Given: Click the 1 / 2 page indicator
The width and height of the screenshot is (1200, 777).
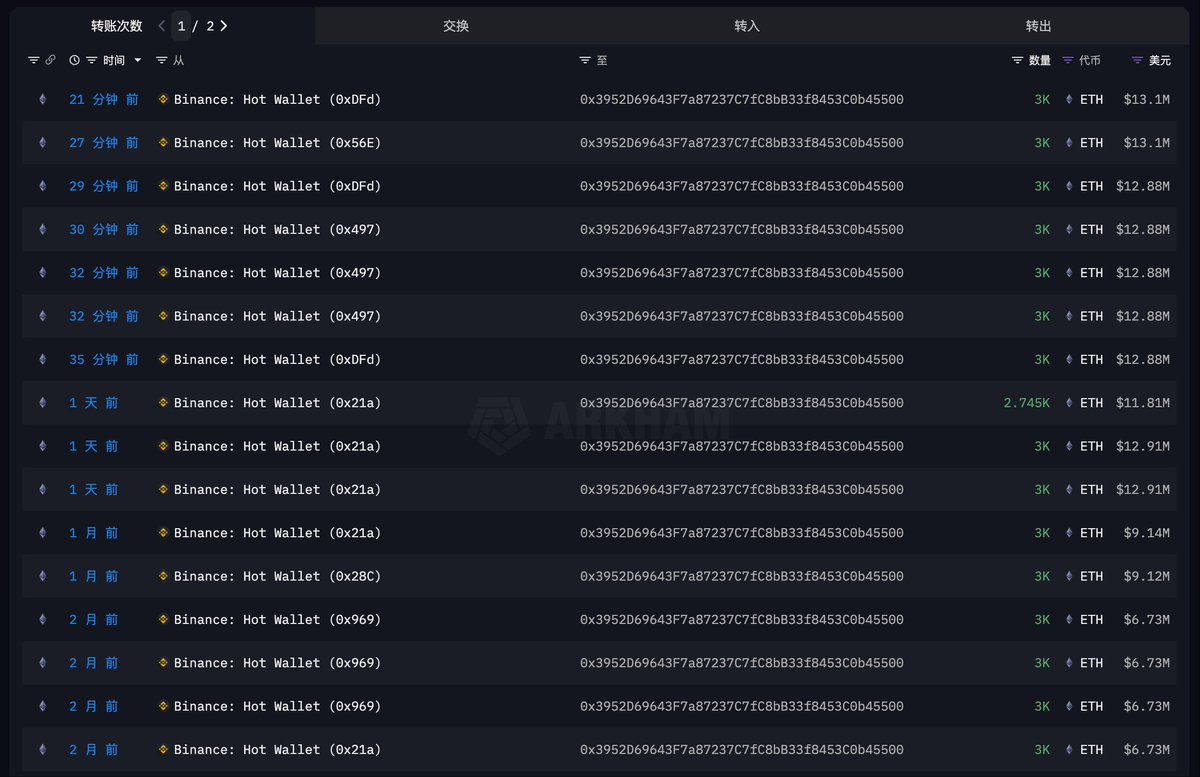Looking at the screenshot, I should point(195,26).
